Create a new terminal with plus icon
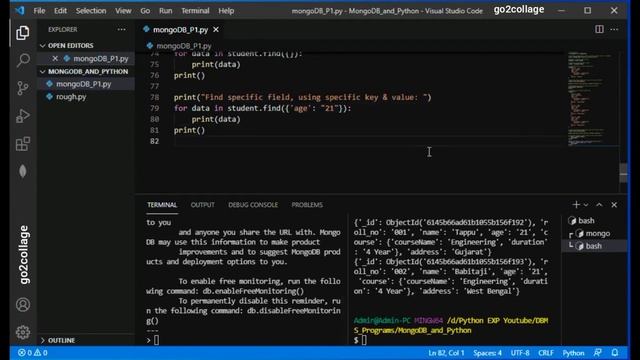The width and height of the screenshot is (640, 360). pyautogui.click(x=576, y=204)
